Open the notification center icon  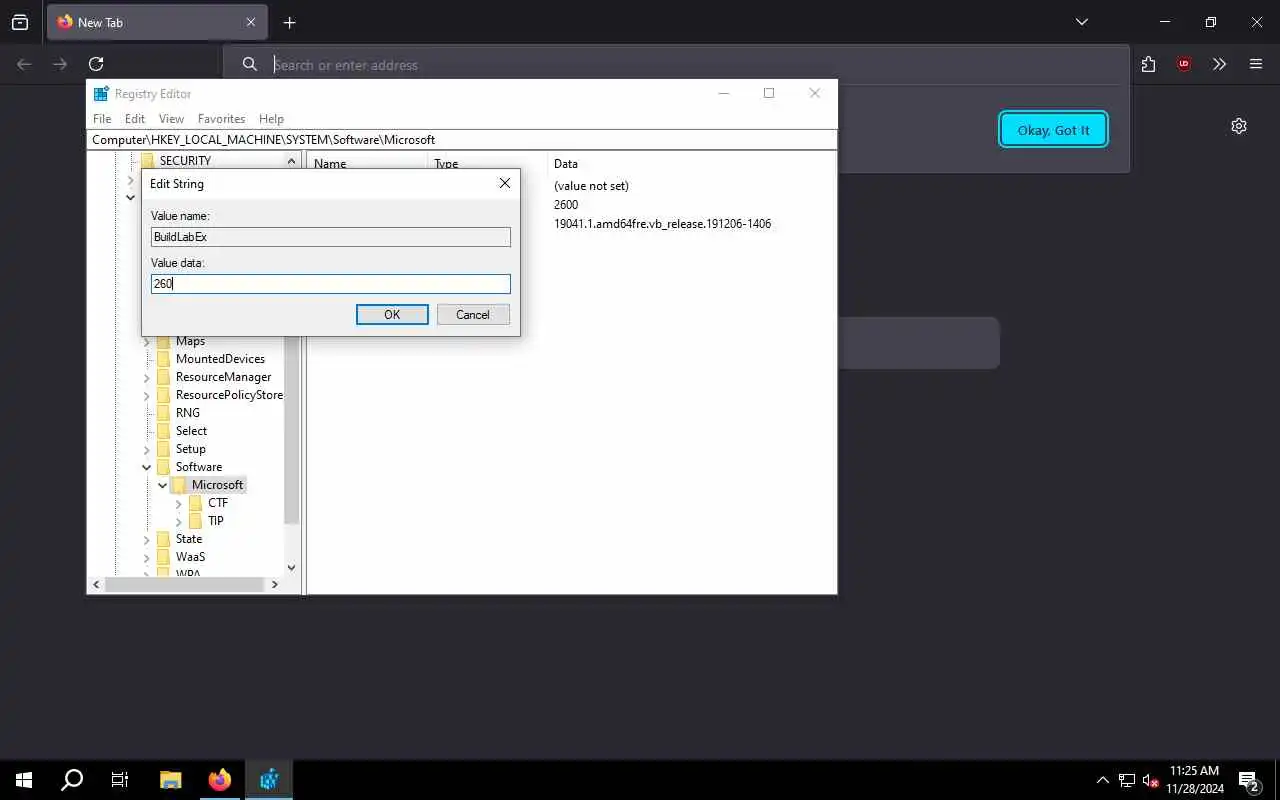coord(1250,780)
